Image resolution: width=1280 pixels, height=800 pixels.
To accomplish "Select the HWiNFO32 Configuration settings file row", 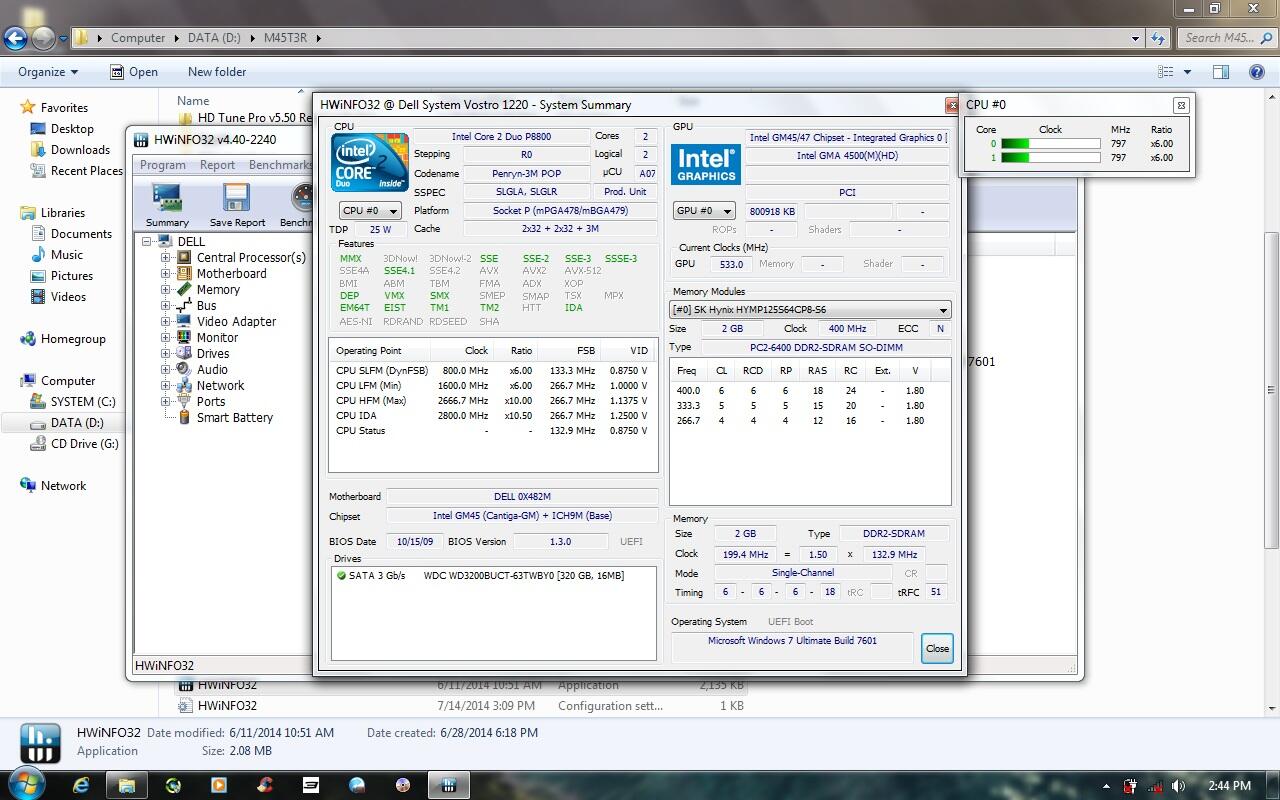I will (x=460, y=705).
